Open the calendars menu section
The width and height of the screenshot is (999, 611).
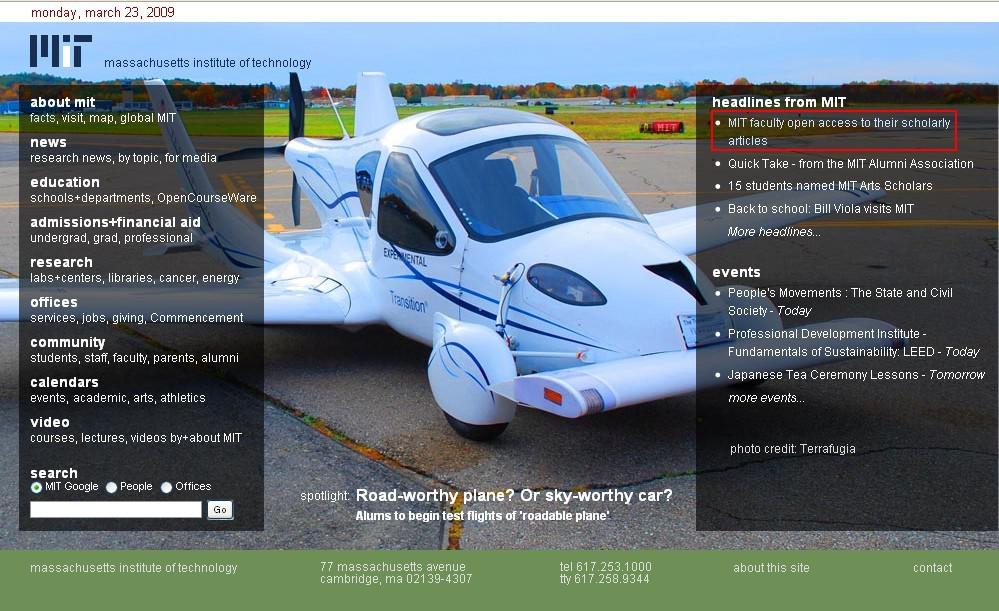coord(64,382)
